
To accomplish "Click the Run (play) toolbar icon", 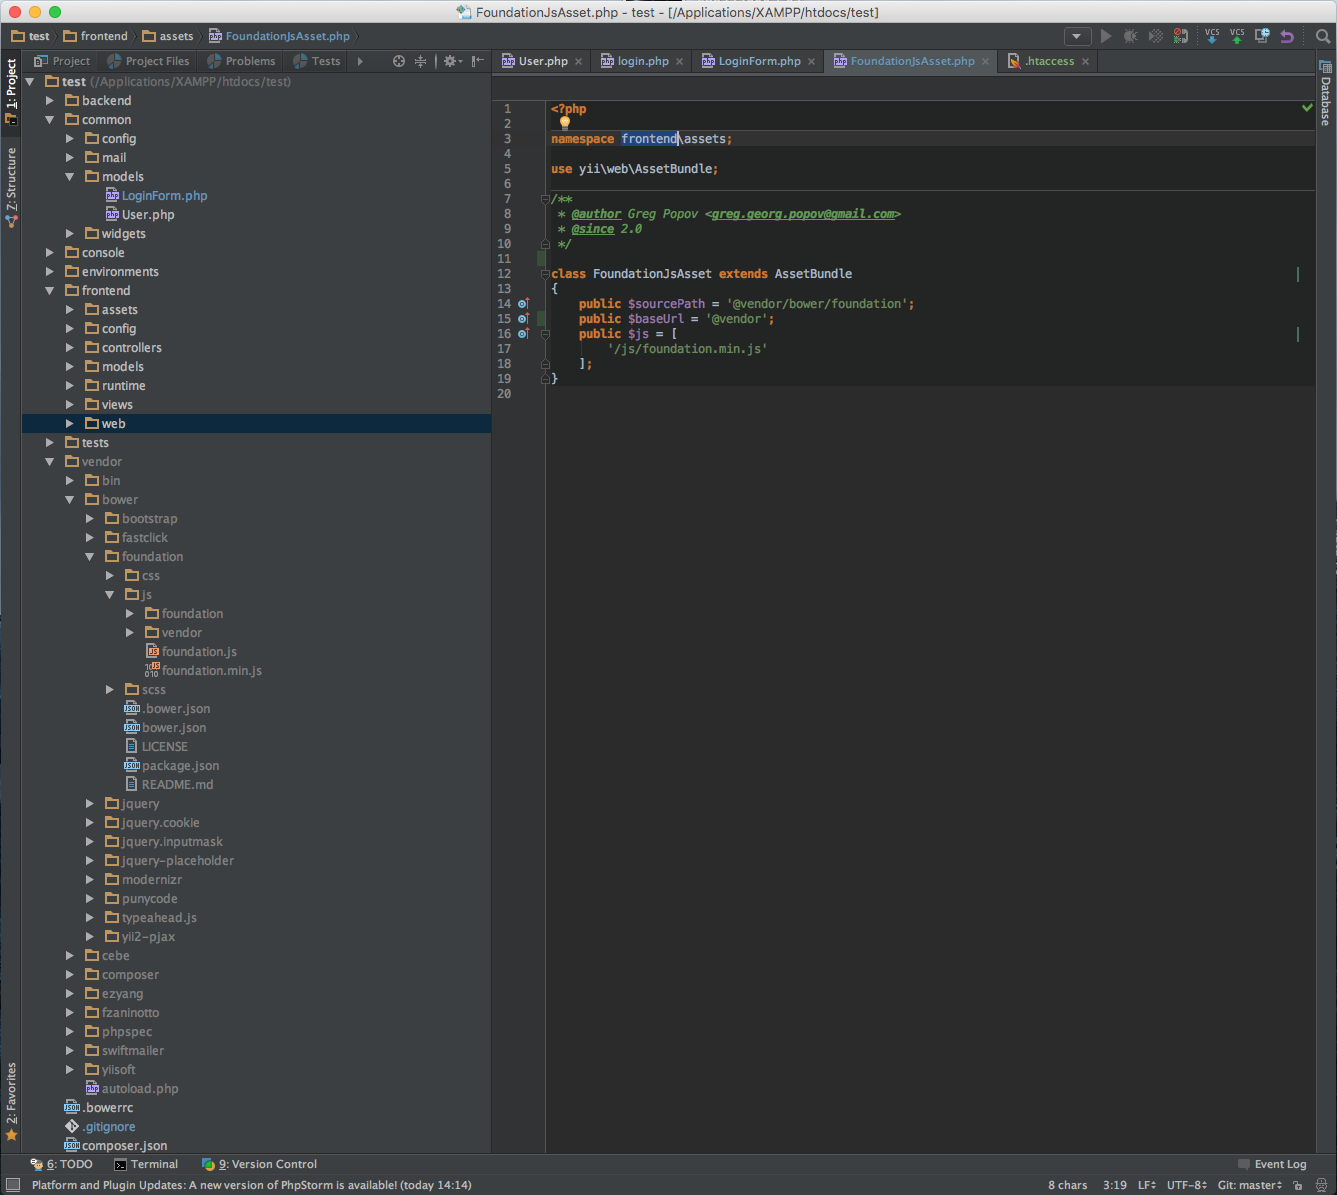I will (x=1106, y=36).
